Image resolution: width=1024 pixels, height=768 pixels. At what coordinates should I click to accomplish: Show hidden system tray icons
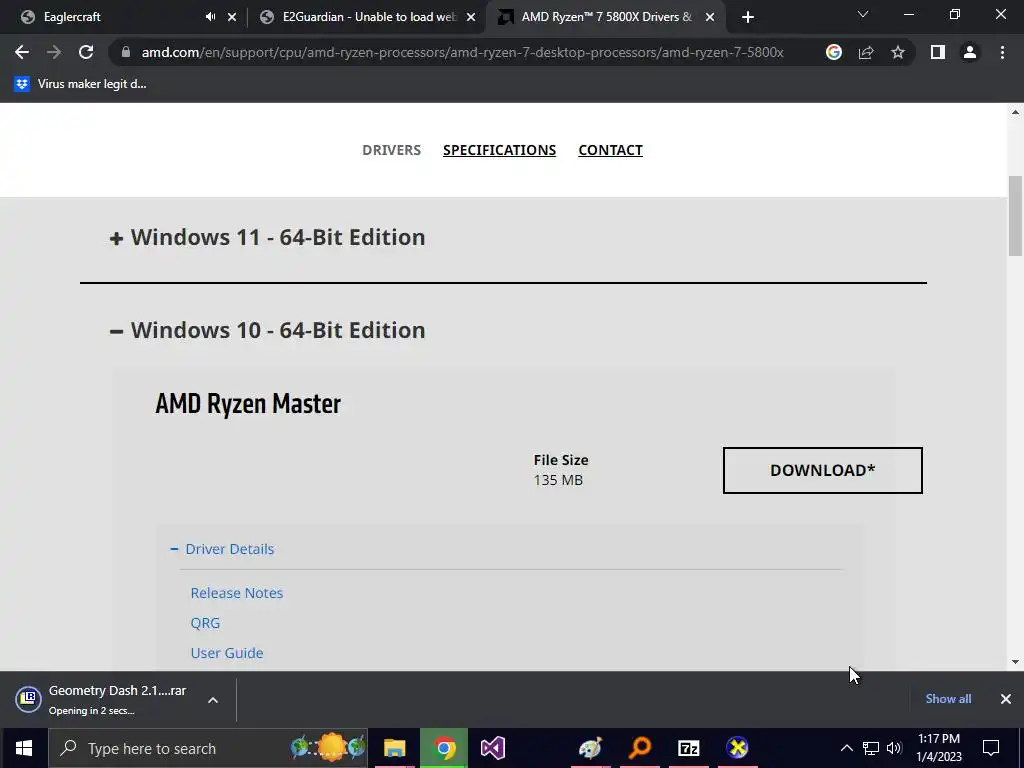point(846,748)
